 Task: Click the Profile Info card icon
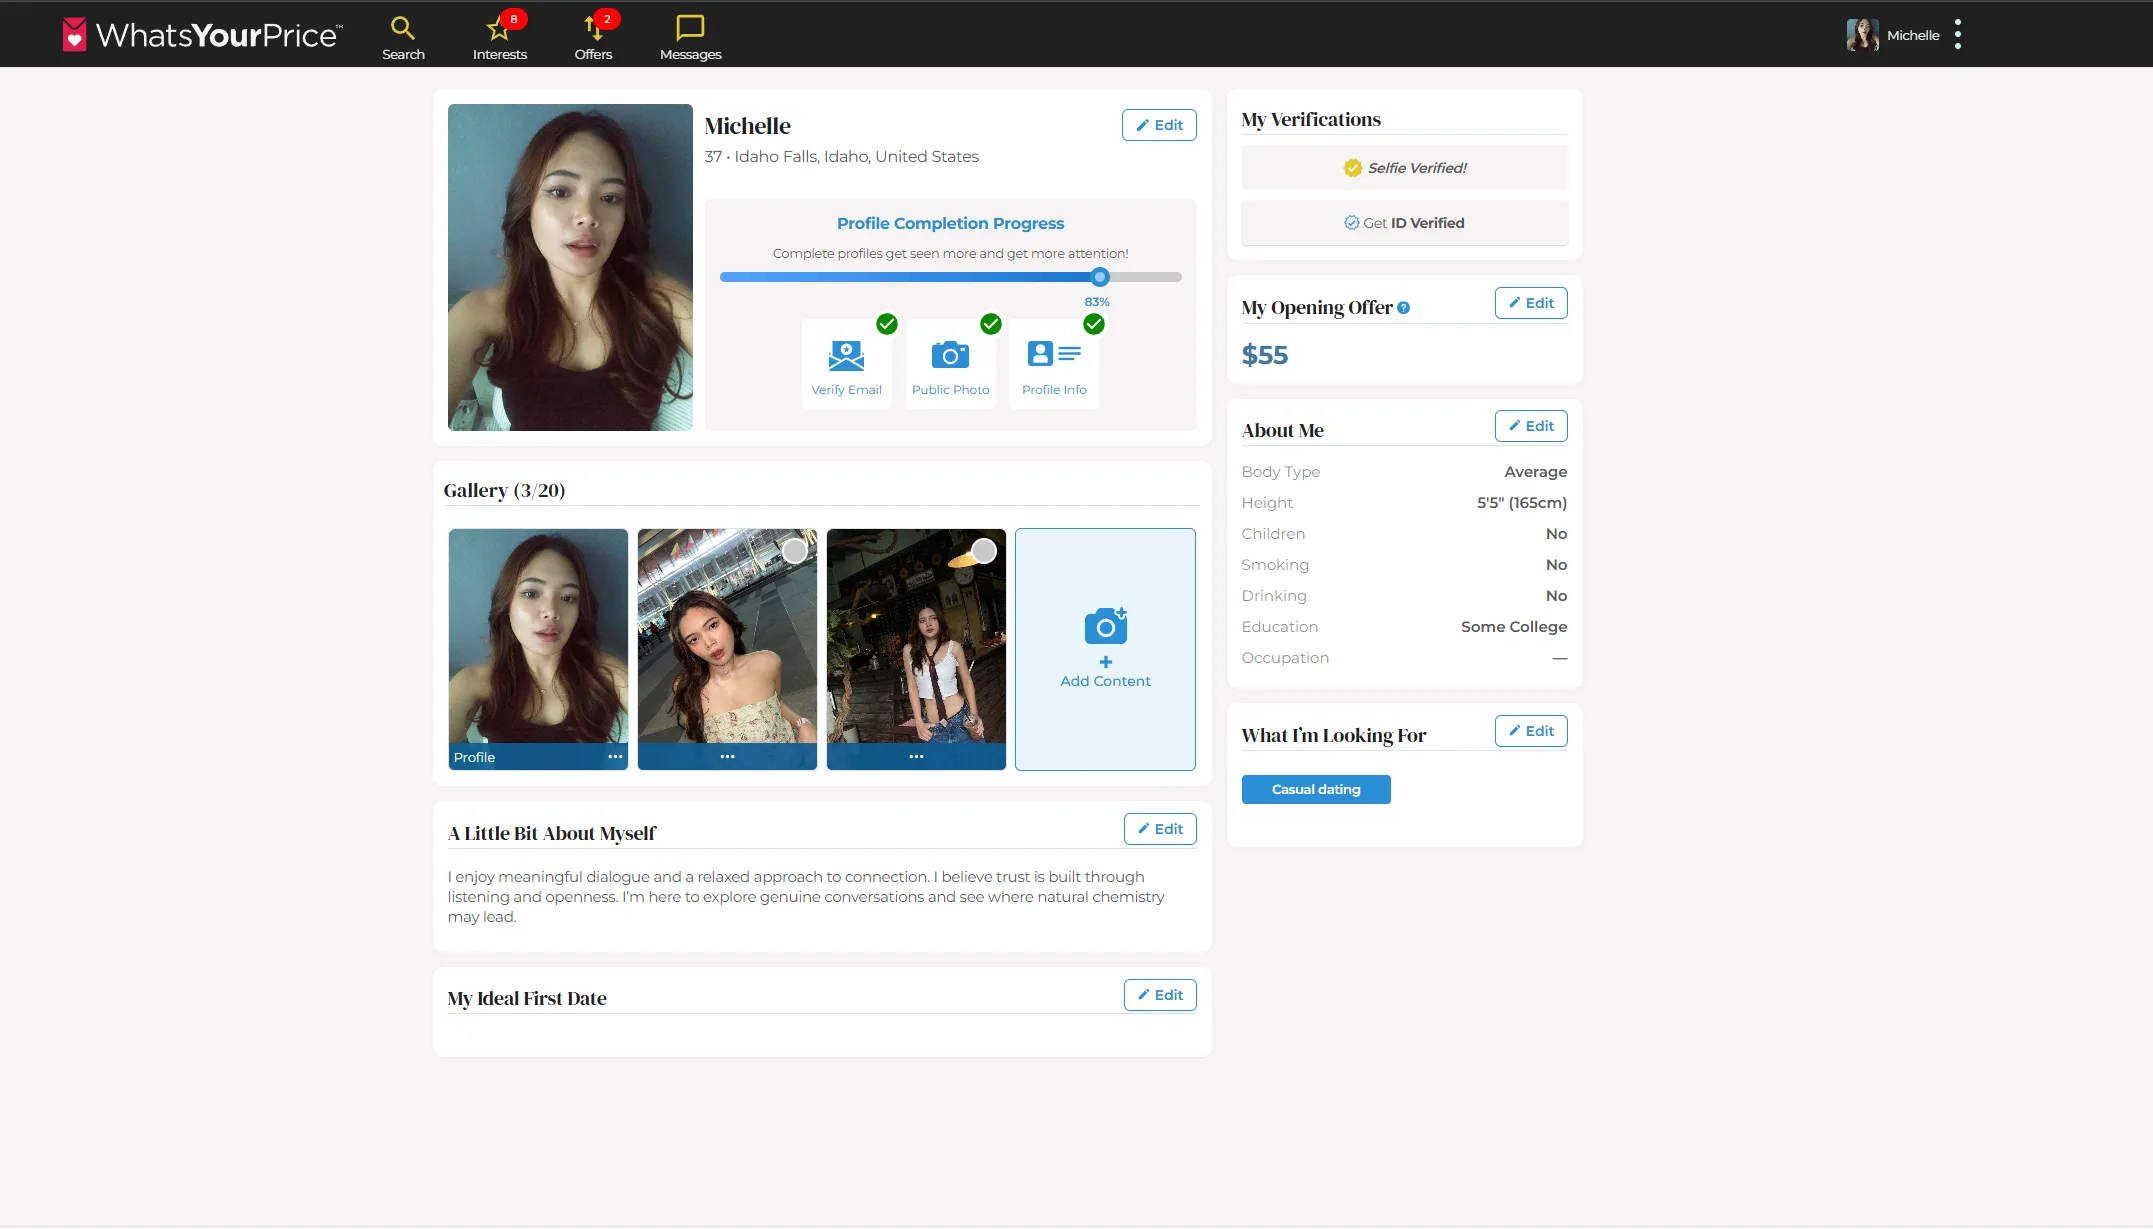(x=1054, y=354)
